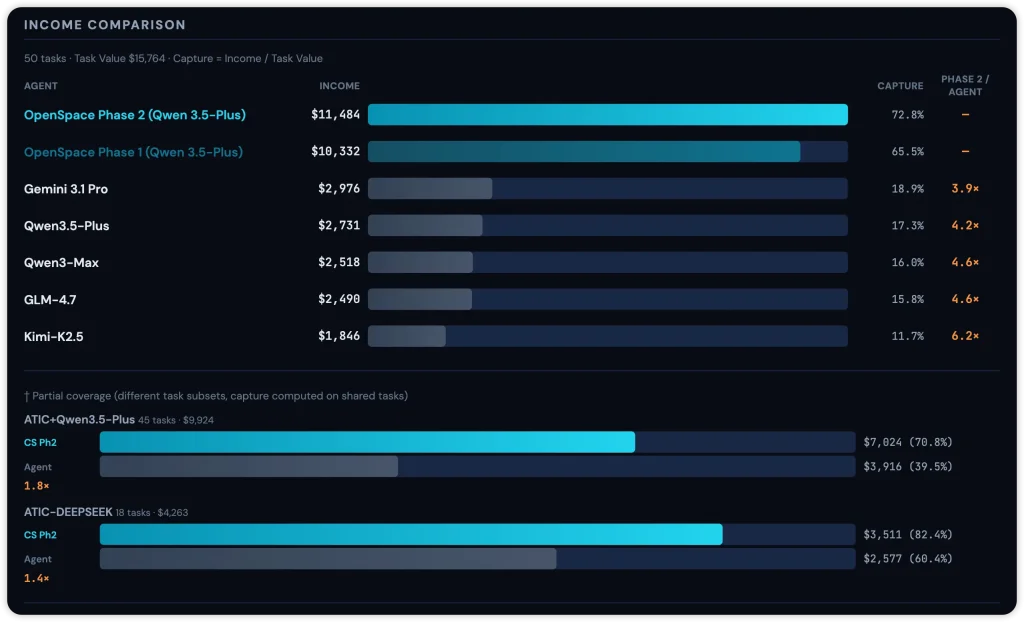The height and width of the screenshot is (622, 1024).
Task: Click the Kimi-K2.5 income bar
Action: pyautogui.click(x=407, y=336)
